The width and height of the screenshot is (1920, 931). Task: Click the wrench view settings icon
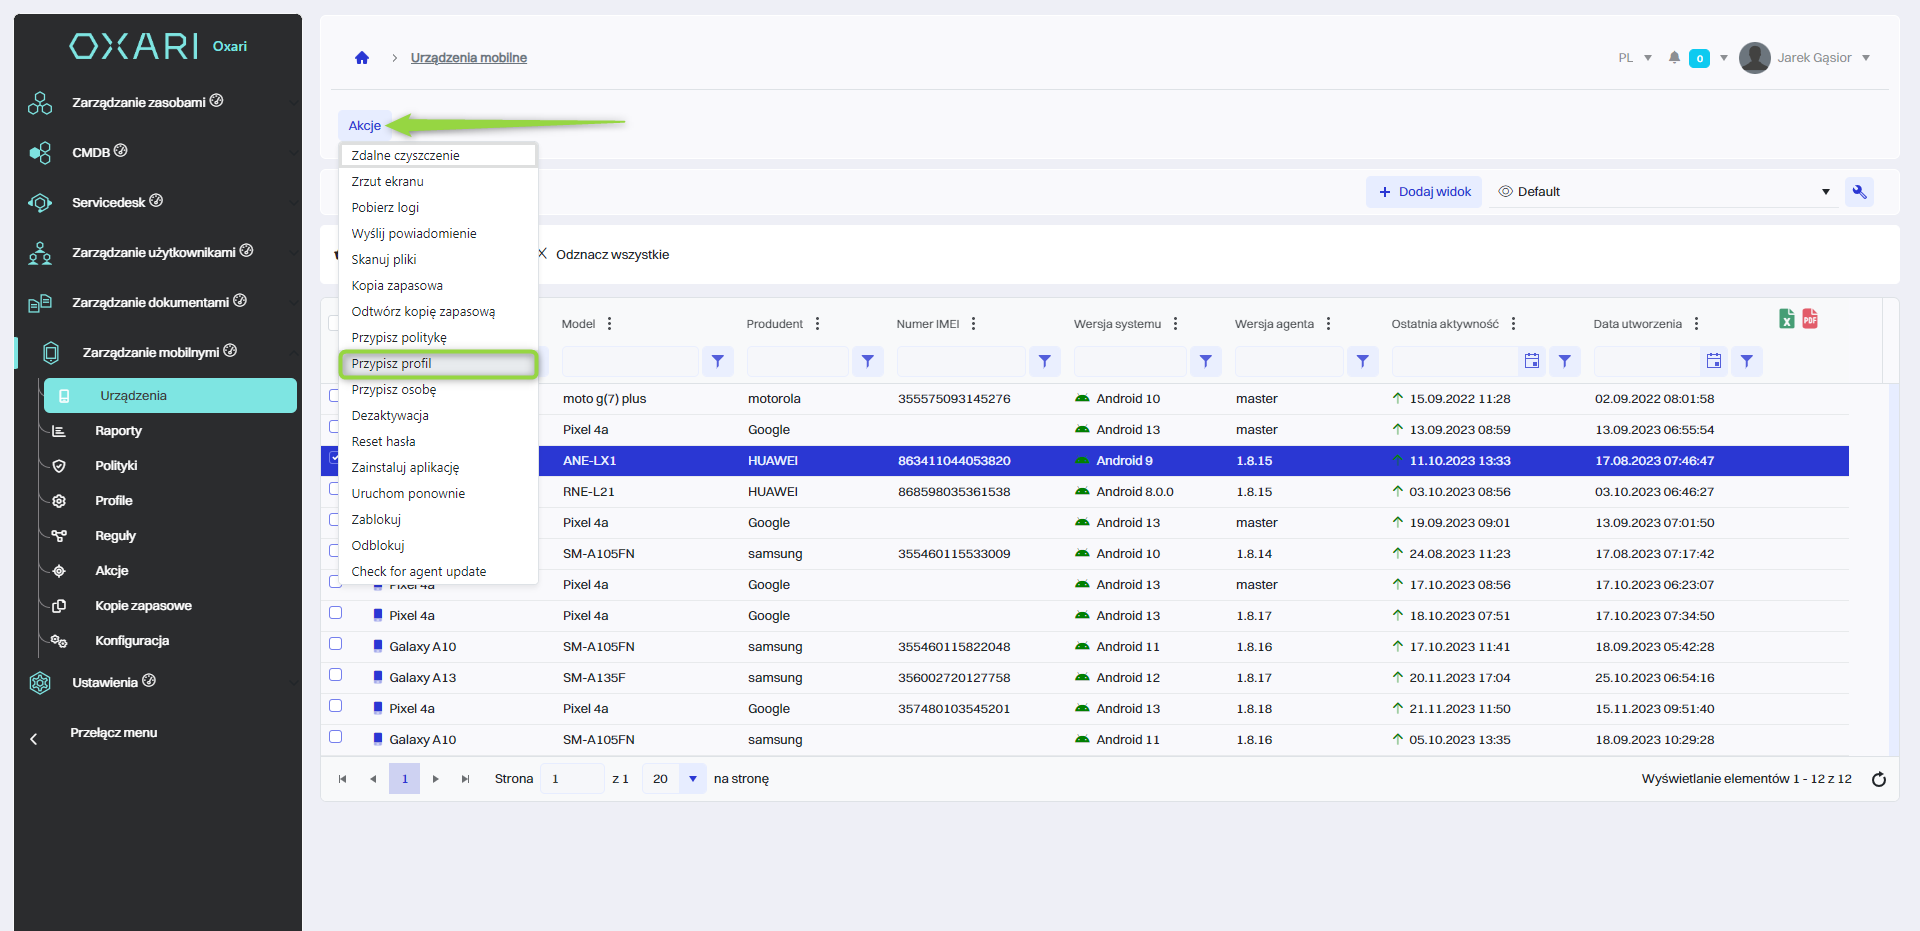1859,192
